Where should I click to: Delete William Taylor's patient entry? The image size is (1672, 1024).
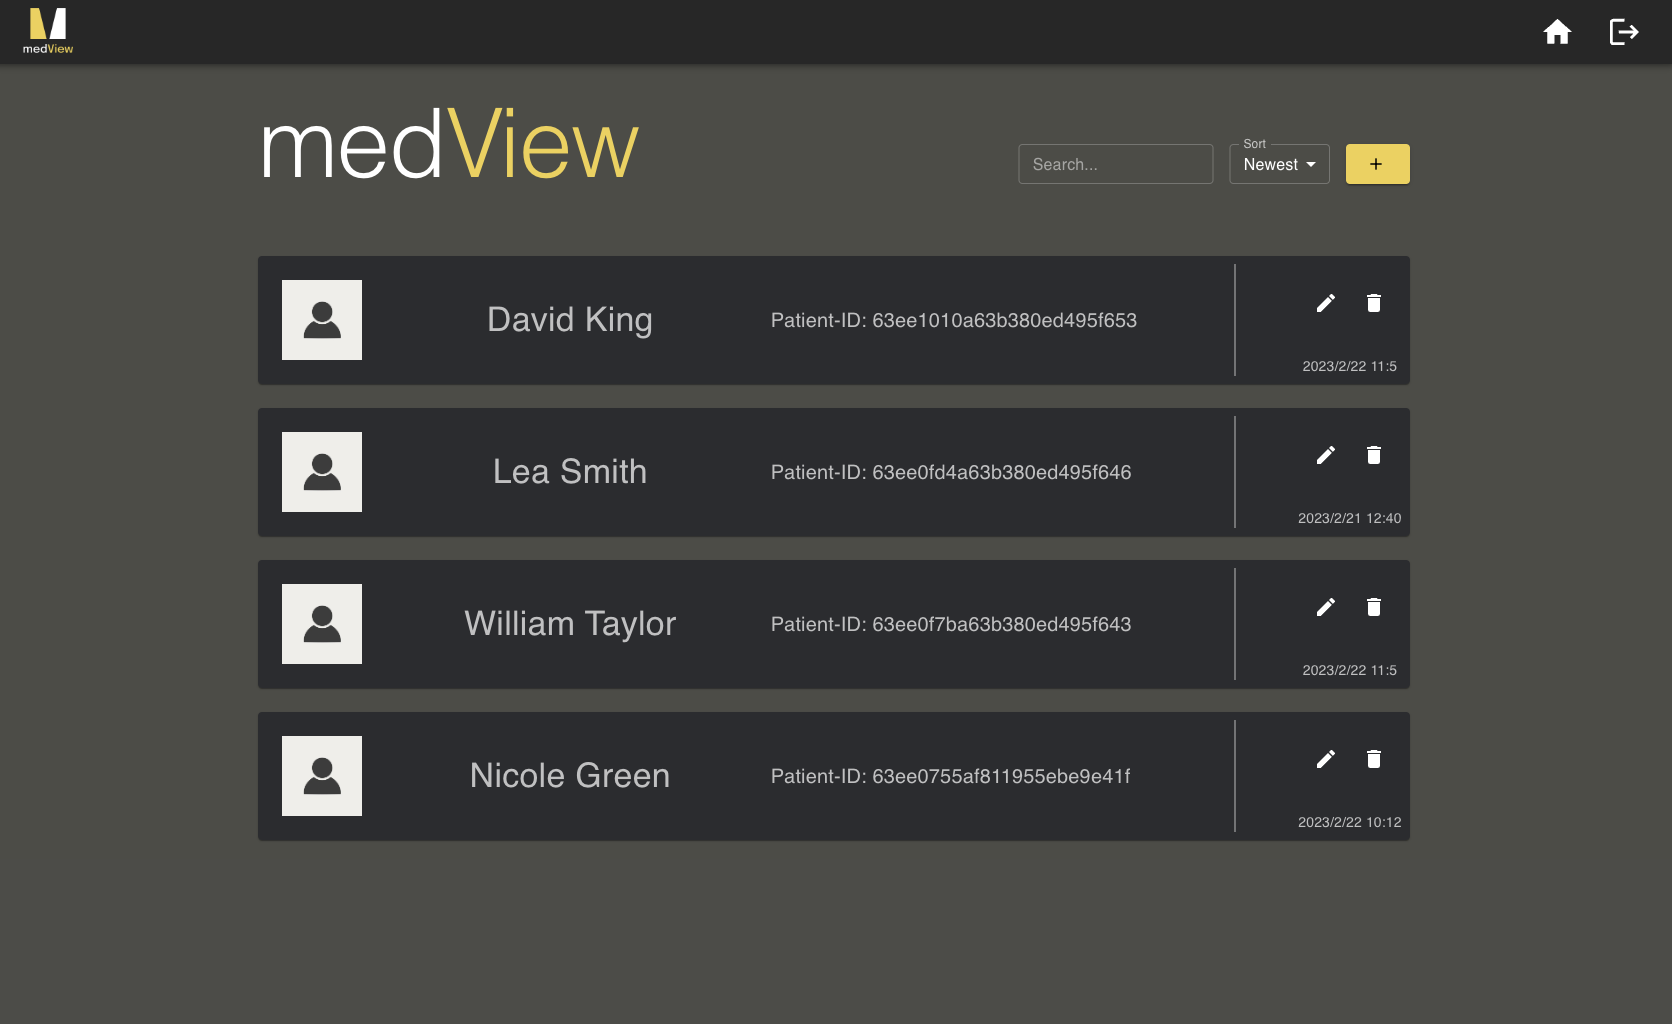pos(1374,607)
